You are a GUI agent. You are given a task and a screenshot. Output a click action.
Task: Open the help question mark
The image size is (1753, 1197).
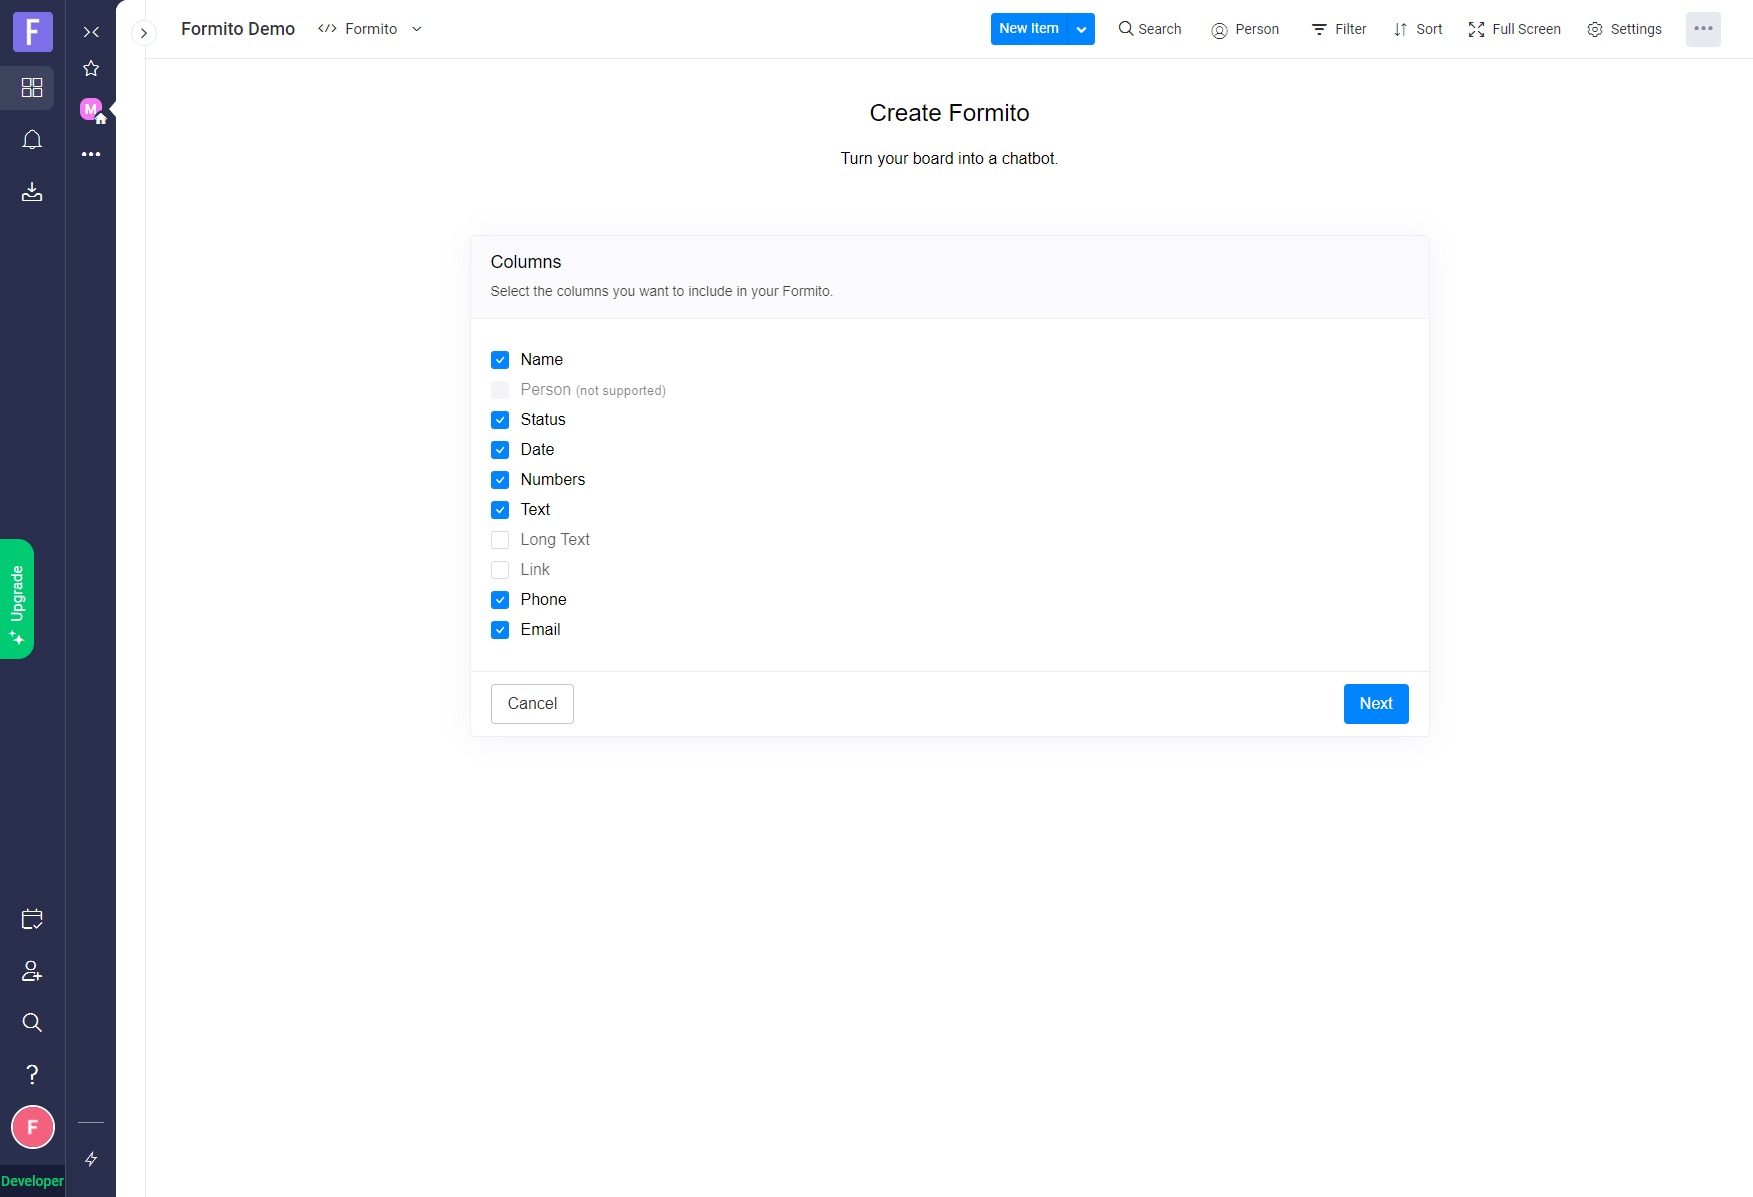click(x=32, y=1074)
